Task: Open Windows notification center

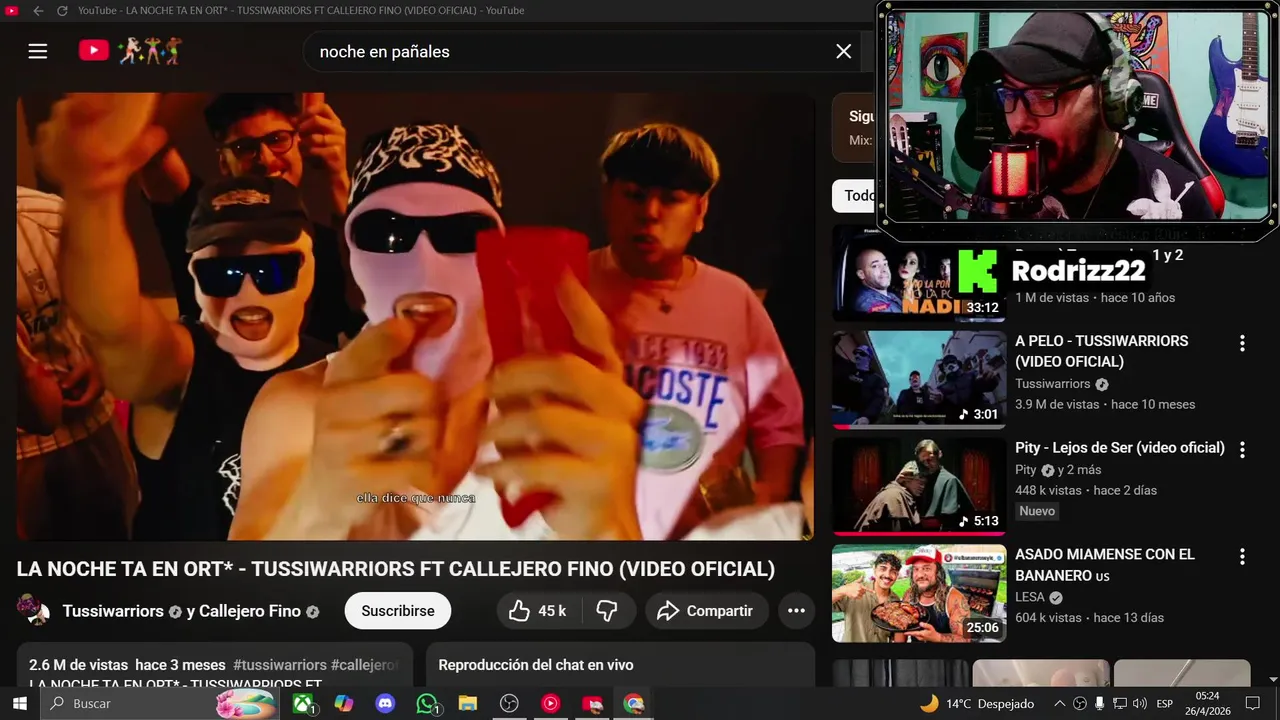Action: click(x=1253, y=704)
